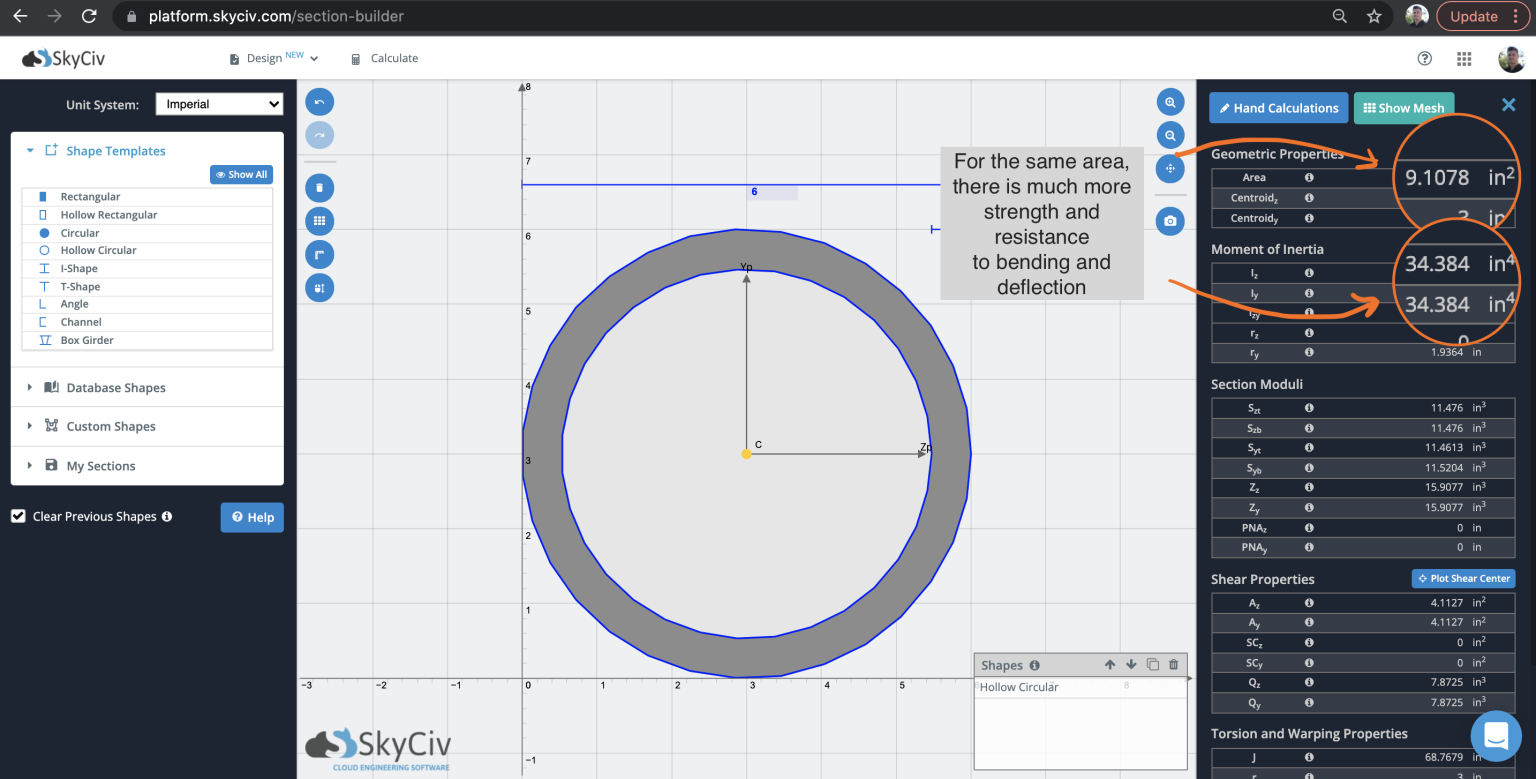Click the Undo arrow icon
This screenshot has height=779, width=1536.
pos(319,101)
